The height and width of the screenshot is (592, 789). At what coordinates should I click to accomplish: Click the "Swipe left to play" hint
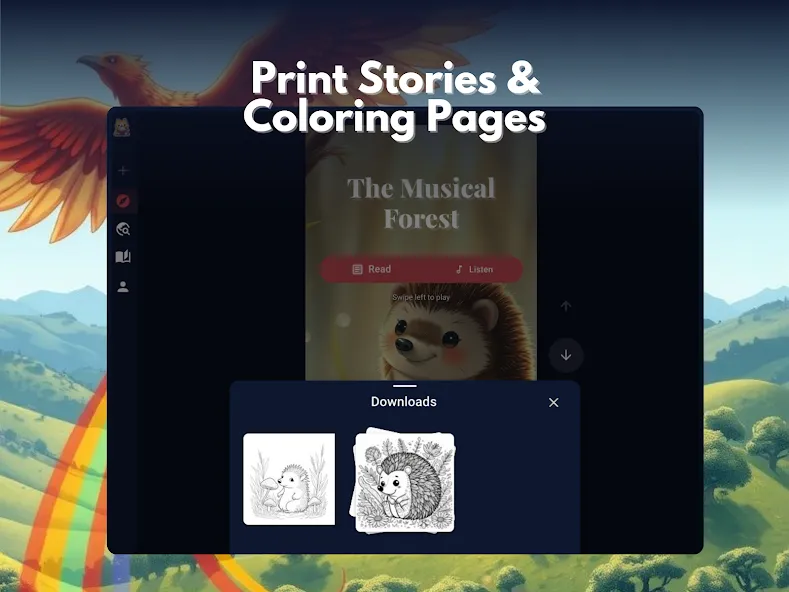pos(421,298)
